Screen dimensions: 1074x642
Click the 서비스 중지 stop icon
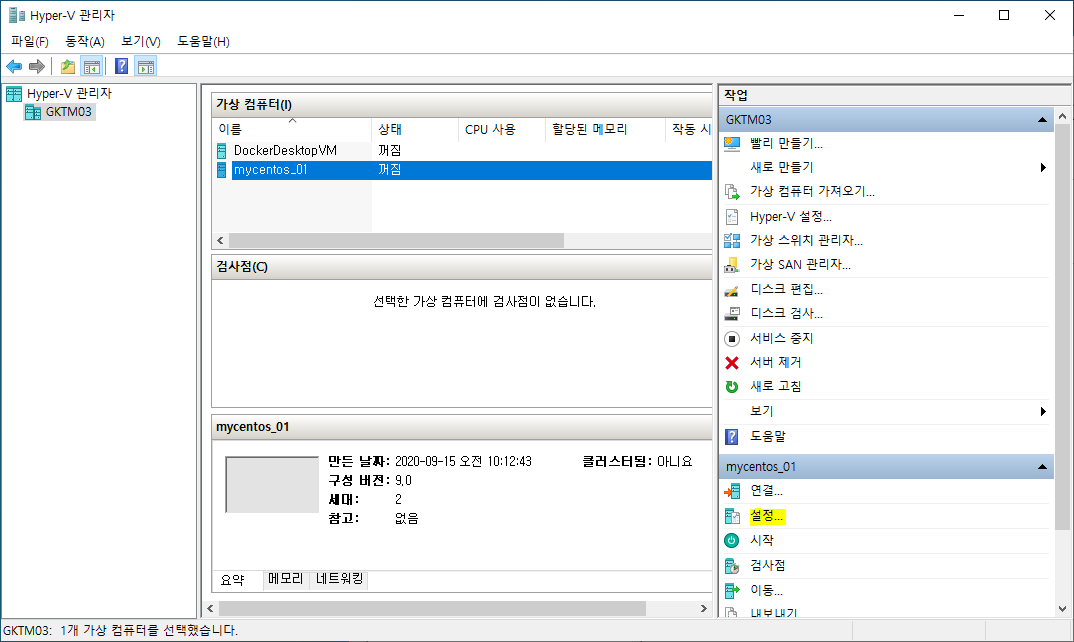[732, 338]
